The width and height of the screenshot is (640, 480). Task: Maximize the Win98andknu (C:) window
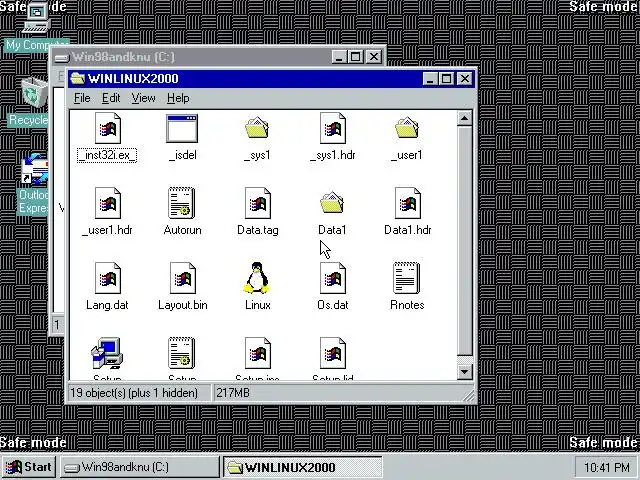pyautogui.click(x=356, y=57)
